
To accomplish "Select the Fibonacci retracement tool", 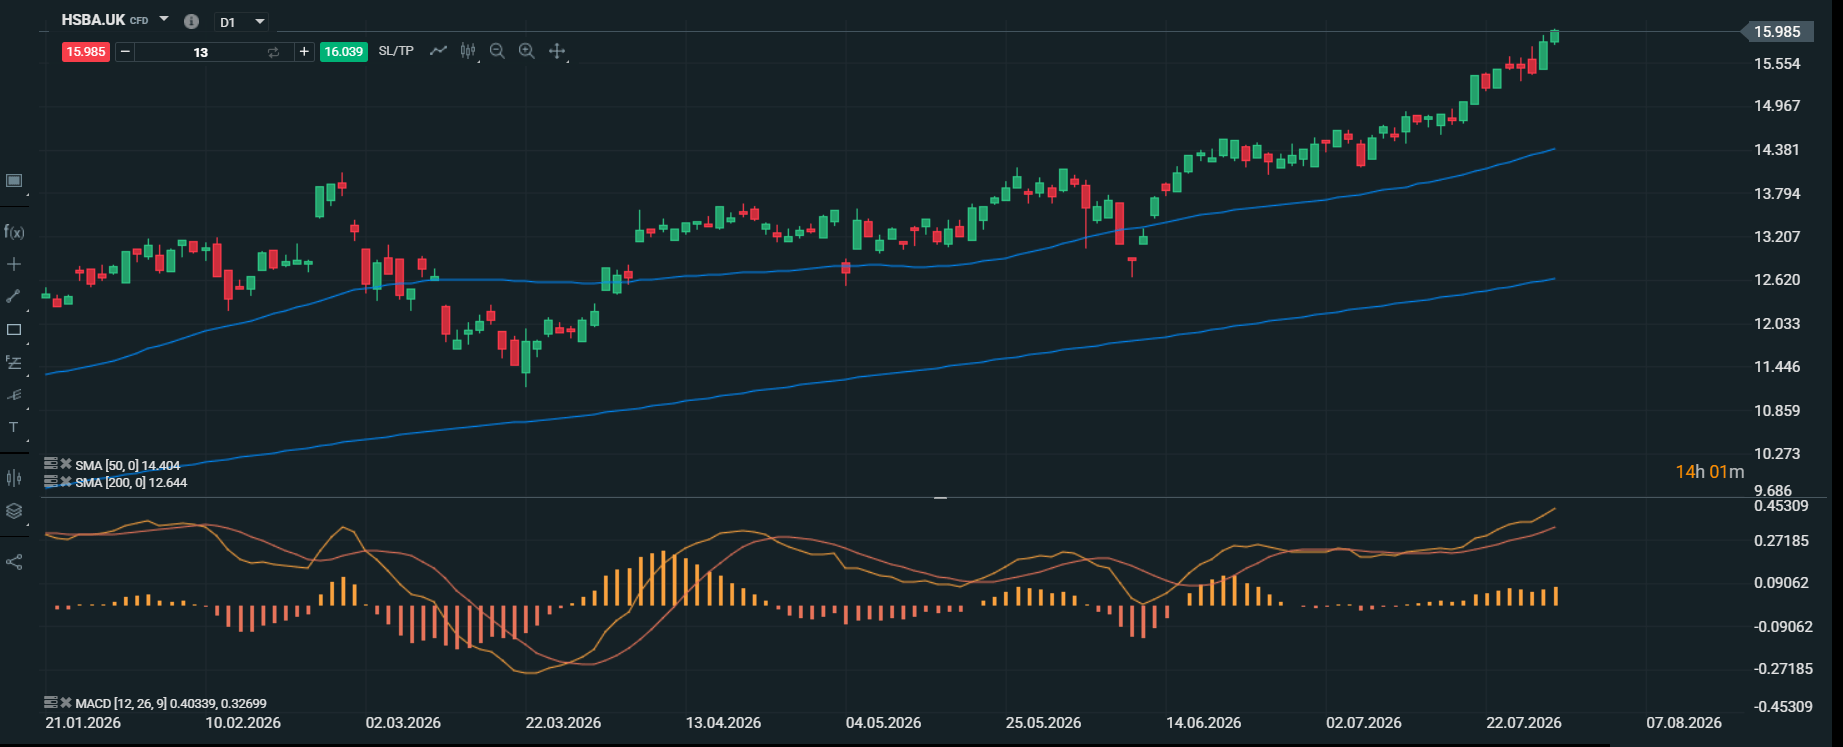I will (14, 362).
